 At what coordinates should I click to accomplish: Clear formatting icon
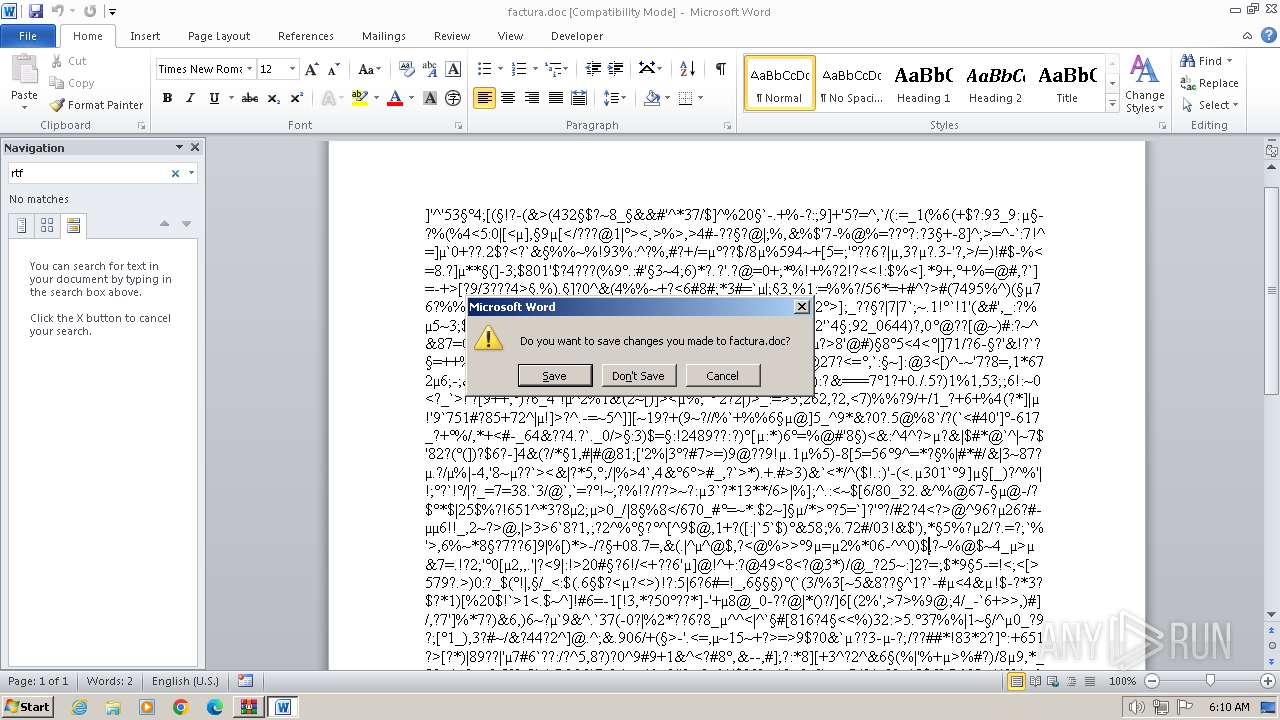pos(407,69)
